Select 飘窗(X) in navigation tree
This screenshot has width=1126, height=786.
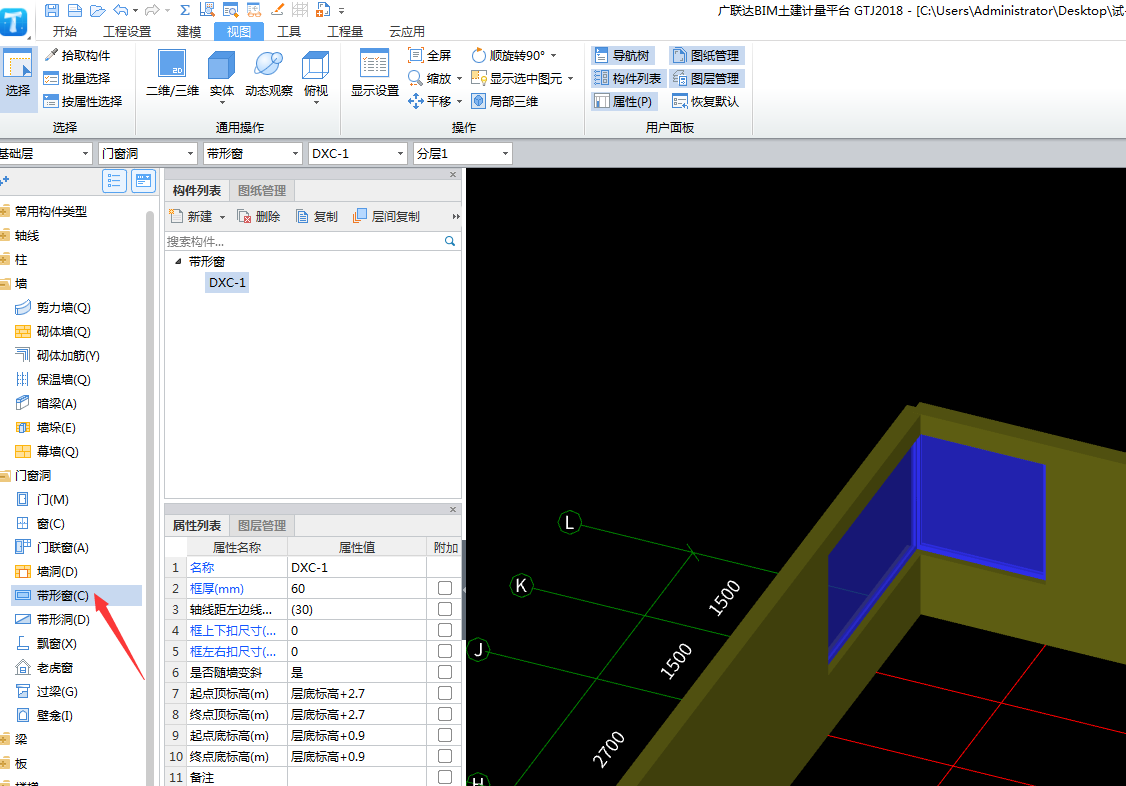pos(47,643)
